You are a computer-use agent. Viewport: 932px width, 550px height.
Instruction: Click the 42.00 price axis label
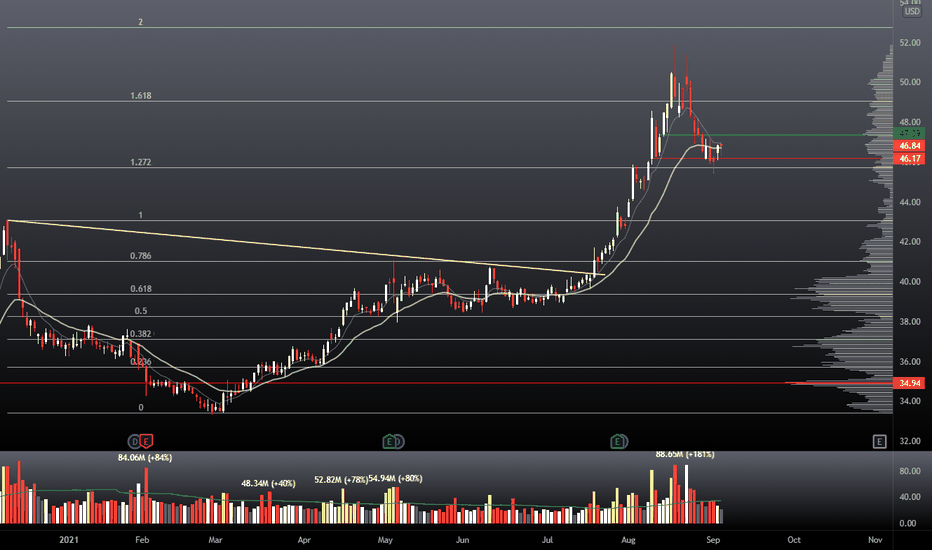point(910,242)
